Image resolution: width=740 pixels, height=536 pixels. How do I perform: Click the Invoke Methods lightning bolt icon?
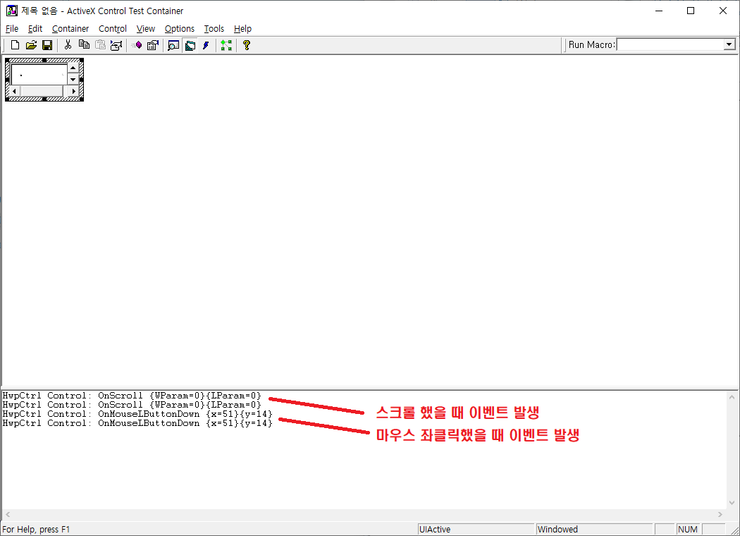[x=206, y=45]
